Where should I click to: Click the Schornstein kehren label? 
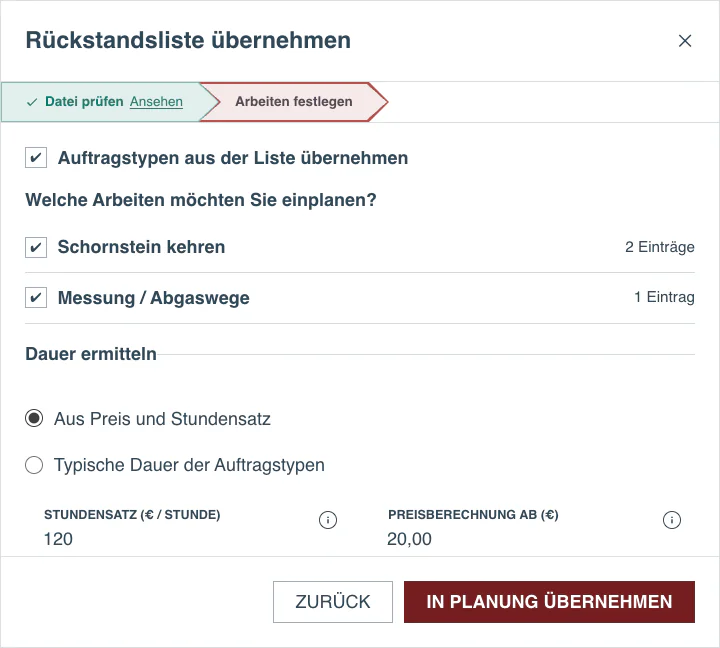pyautogui.click(x=141, y=247)
